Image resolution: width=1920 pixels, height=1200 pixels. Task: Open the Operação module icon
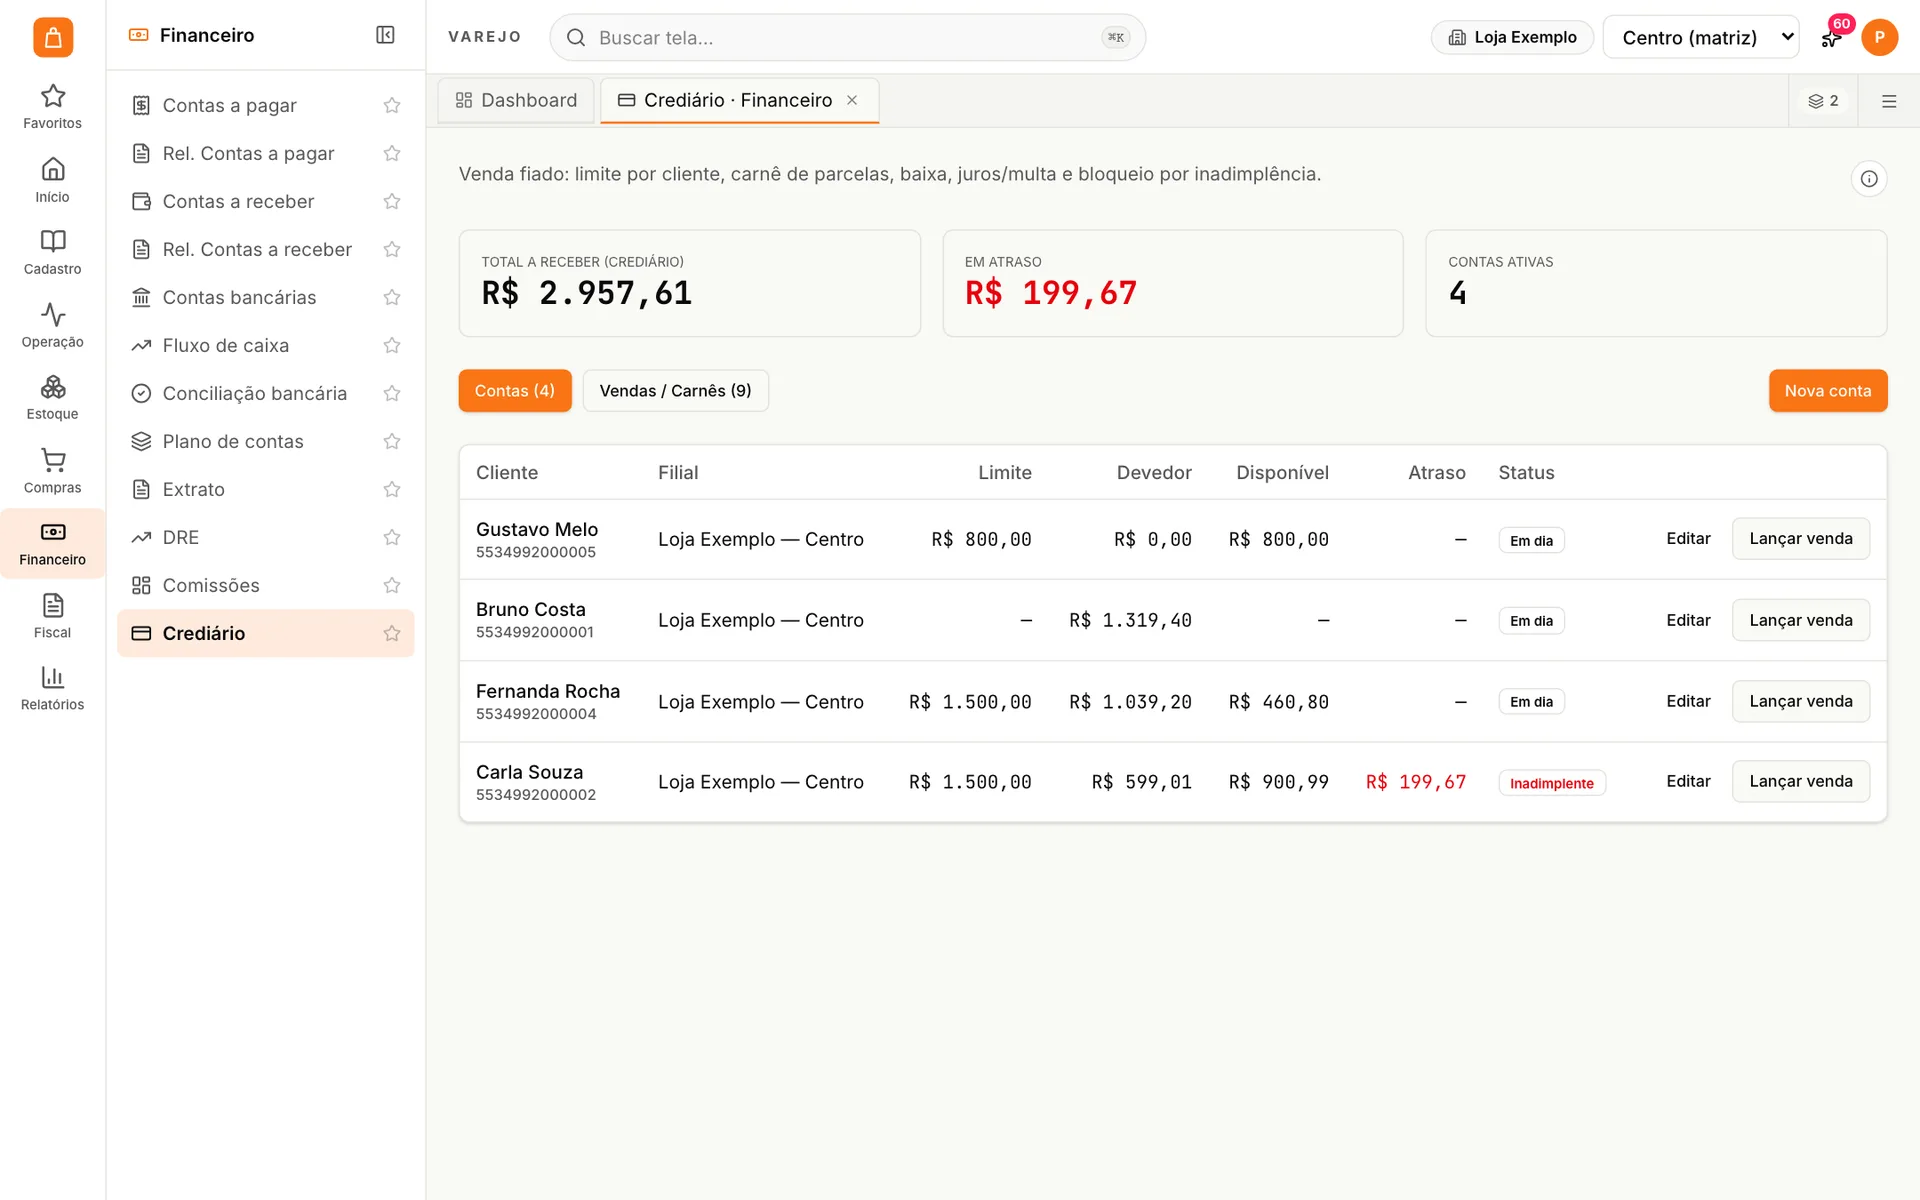click(x=52, y=326)
